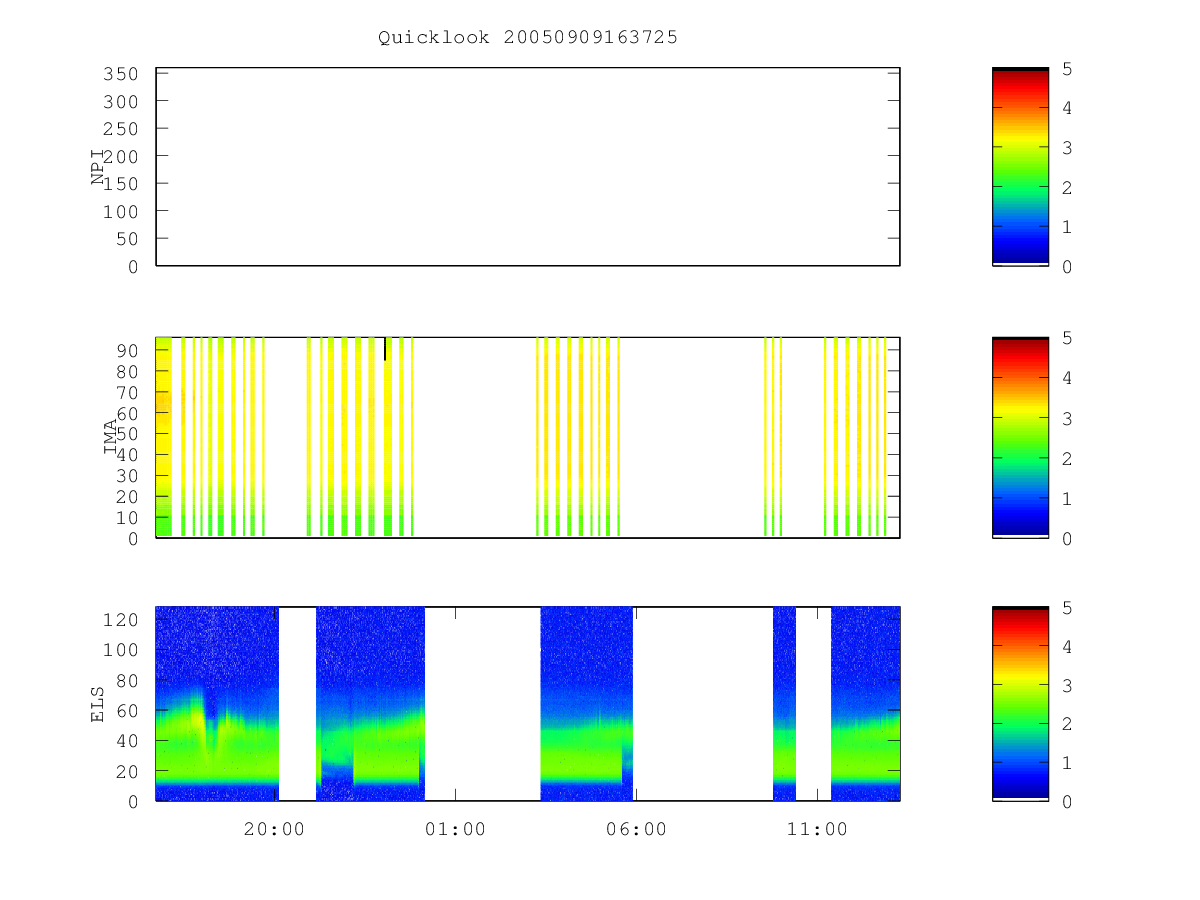Click the NPI panel color bar

tap(1020, 167)
